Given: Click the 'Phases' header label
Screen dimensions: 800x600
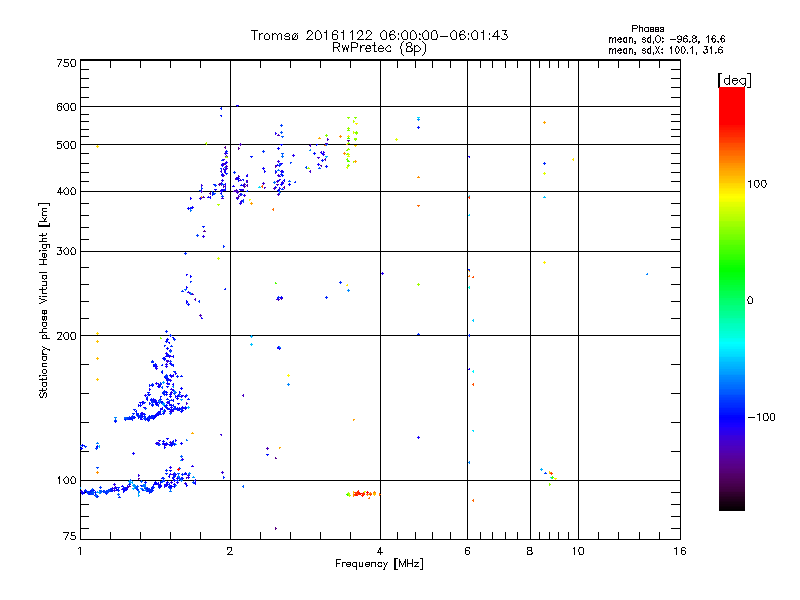Looking at the screenshot, I should tap(647, 29).
